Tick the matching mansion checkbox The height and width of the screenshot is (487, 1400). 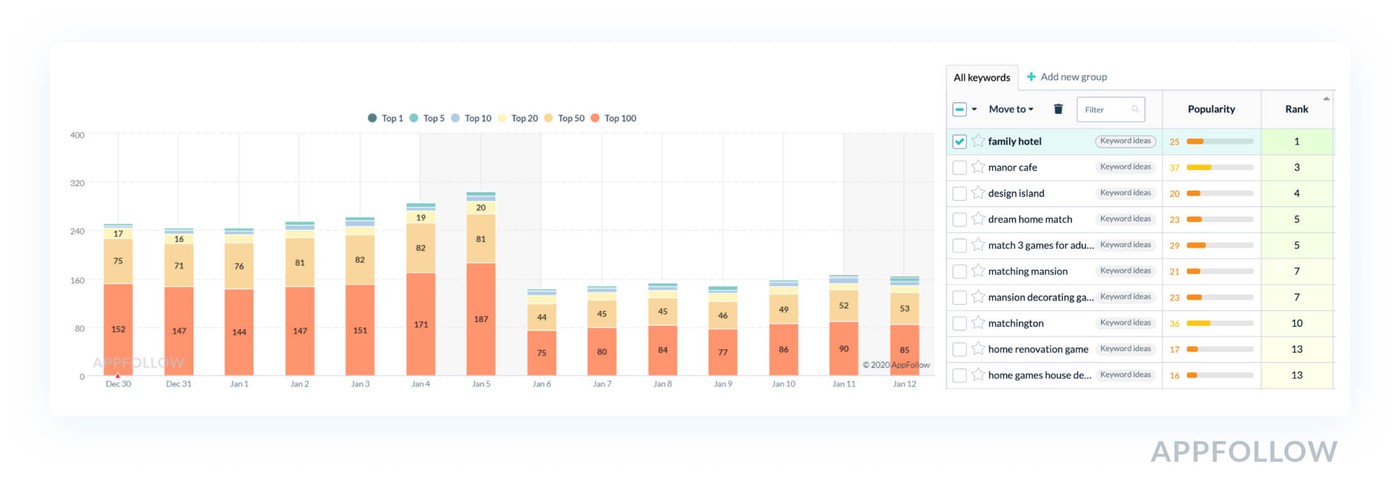click(x=960, y=271)
